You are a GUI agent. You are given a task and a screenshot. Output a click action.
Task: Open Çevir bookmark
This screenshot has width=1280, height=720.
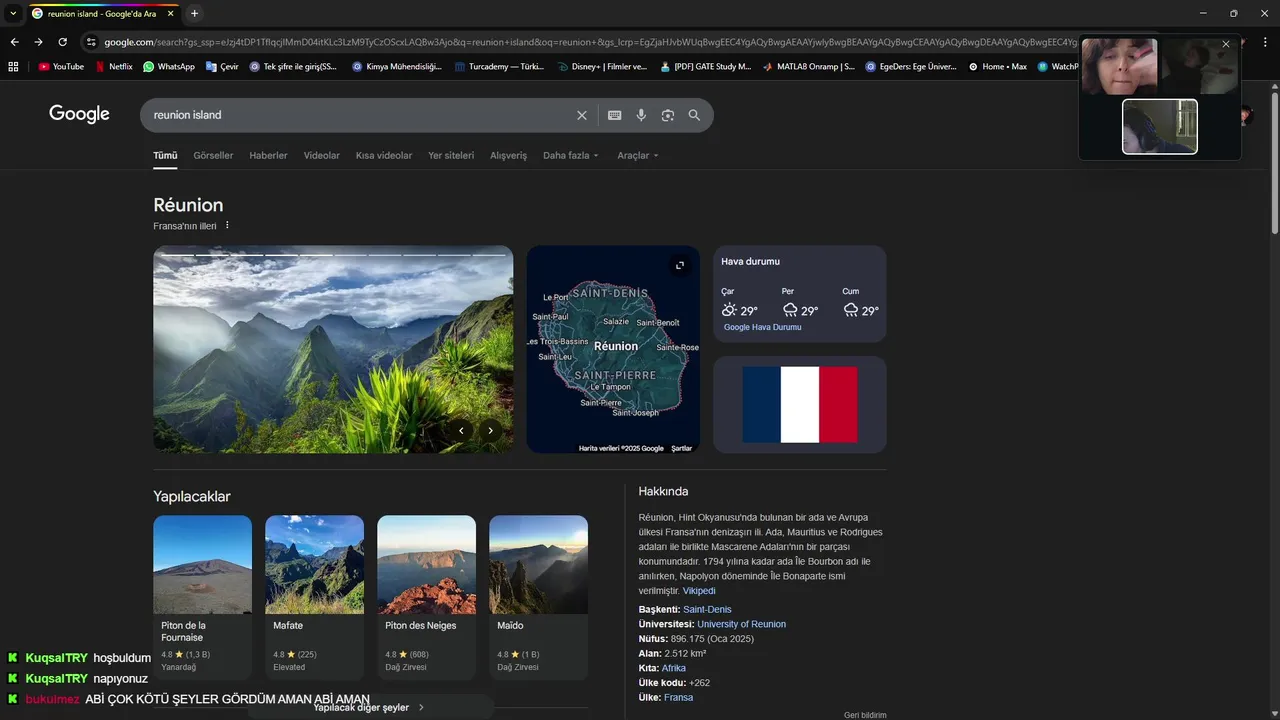(222, 67)
